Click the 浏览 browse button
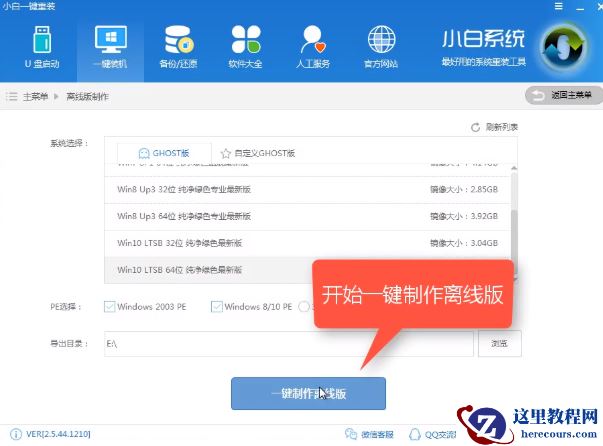603x446 pixels. coord(500,343)
